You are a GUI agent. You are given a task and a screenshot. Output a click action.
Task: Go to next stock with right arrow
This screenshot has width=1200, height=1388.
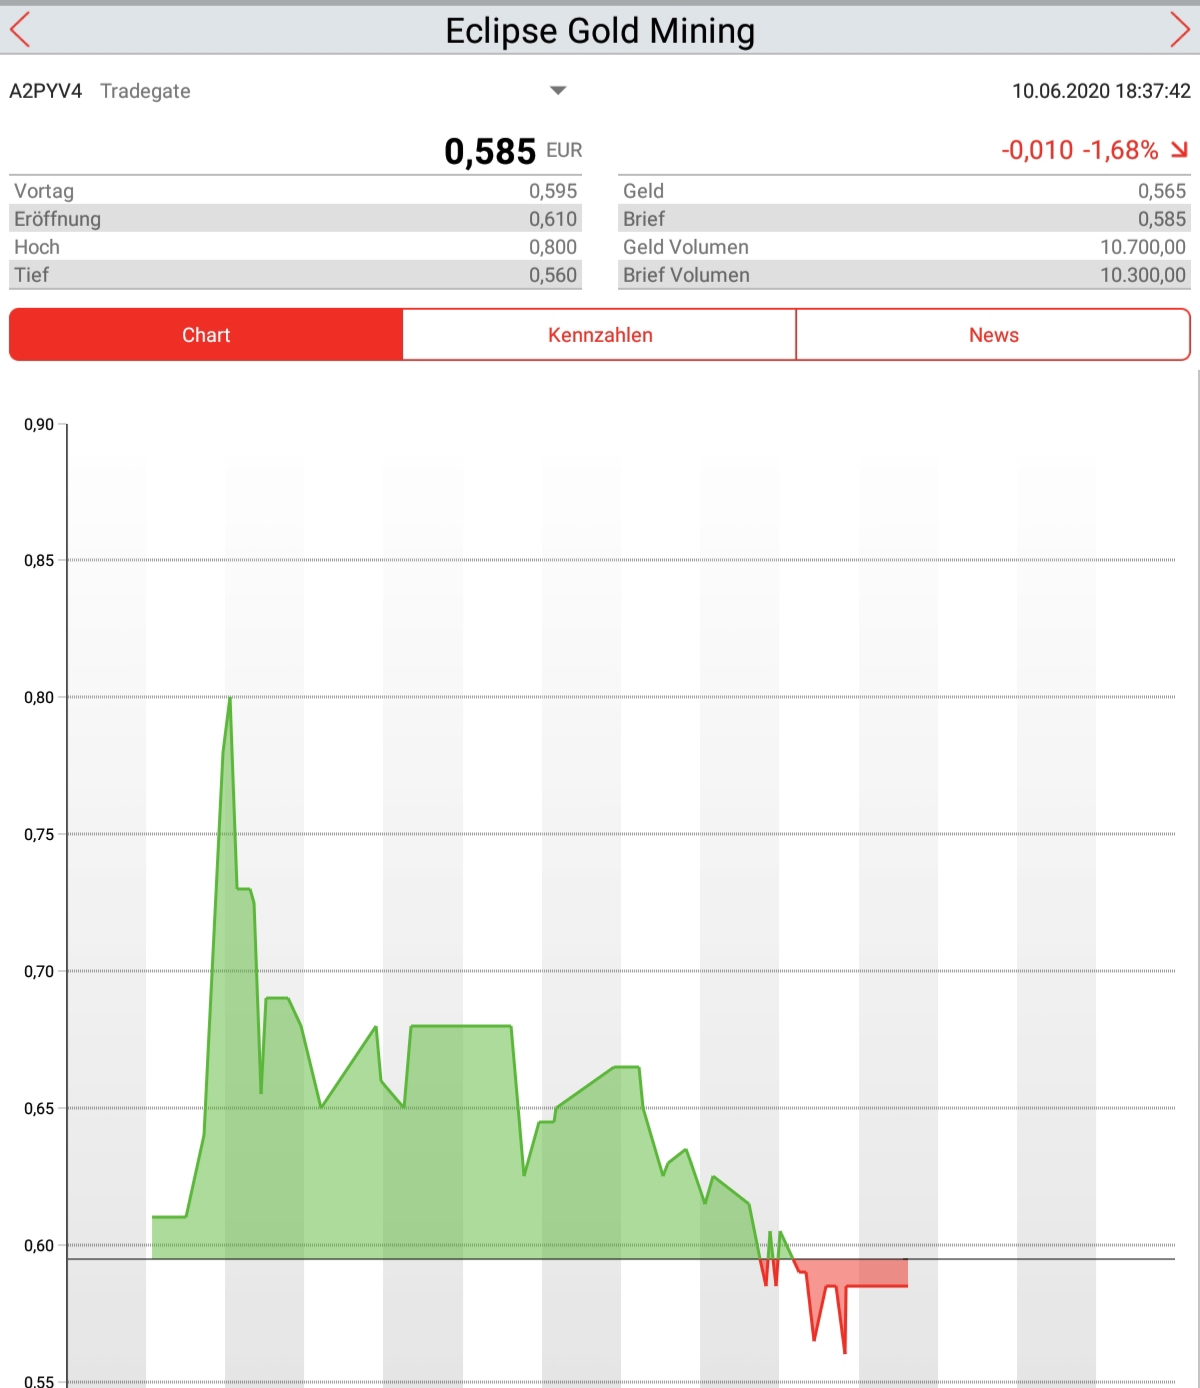pos(1180,30)
